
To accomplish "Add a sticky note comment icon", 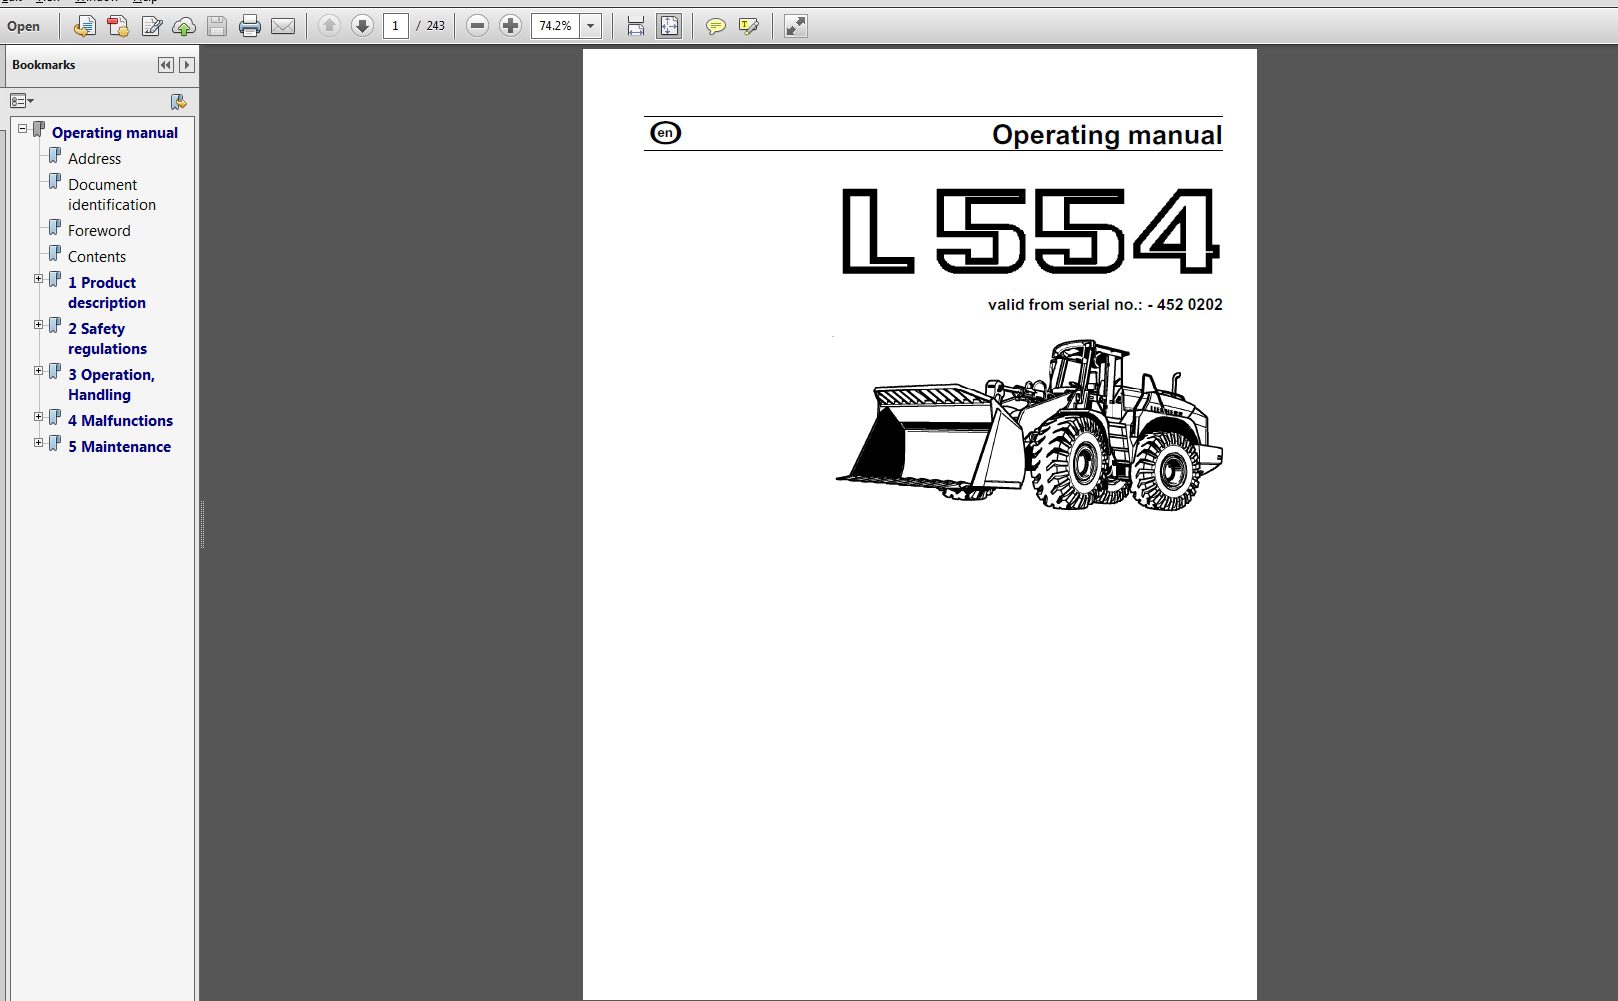I will coord(715,26).
